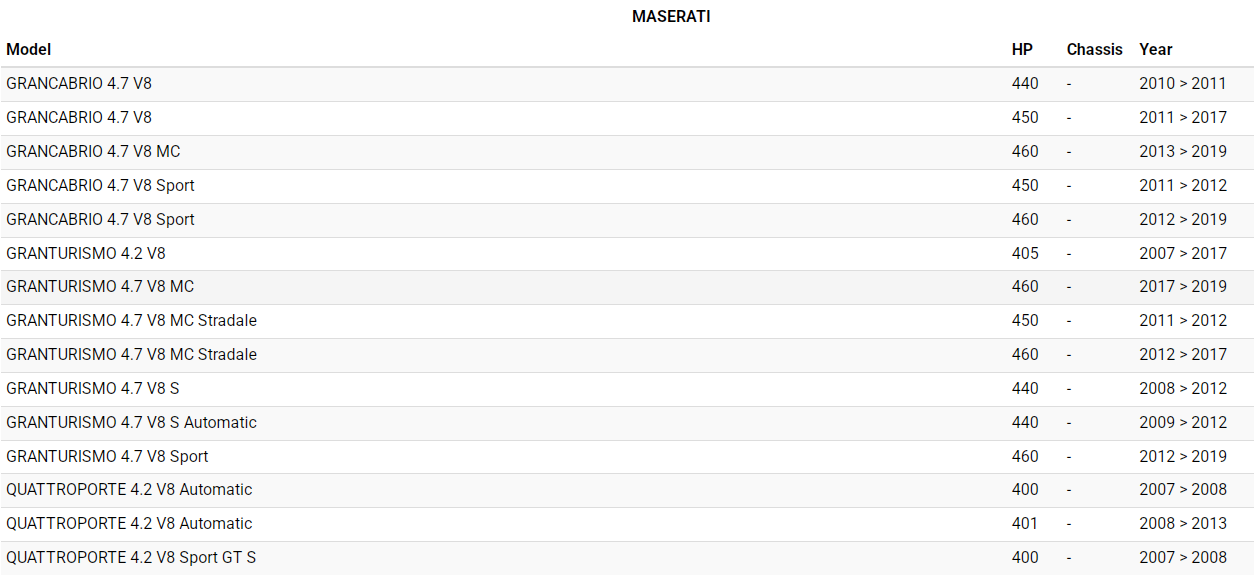Screen dimensions: 1254x575
Task: Click the Model column header
Action: pyautogui.click(x=29, y=49)
